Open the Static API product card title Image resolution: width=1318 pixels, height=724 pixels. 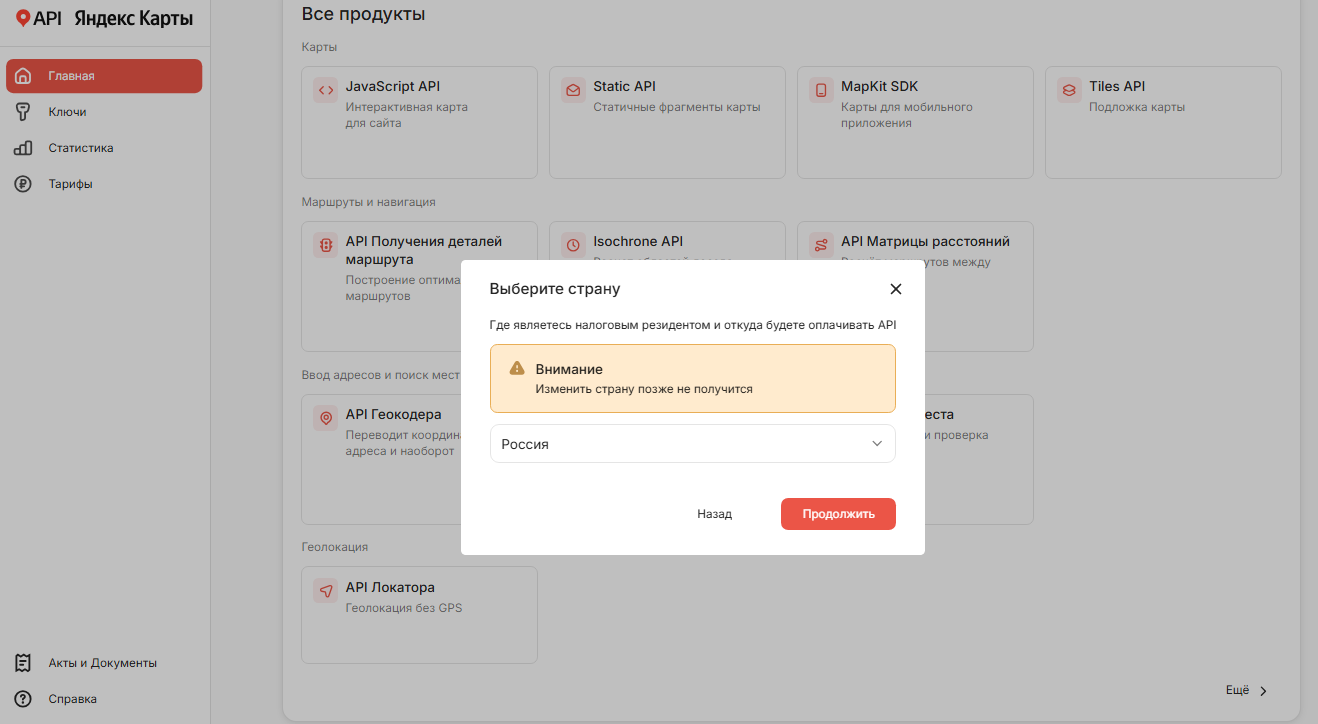(x=624, y=86)
